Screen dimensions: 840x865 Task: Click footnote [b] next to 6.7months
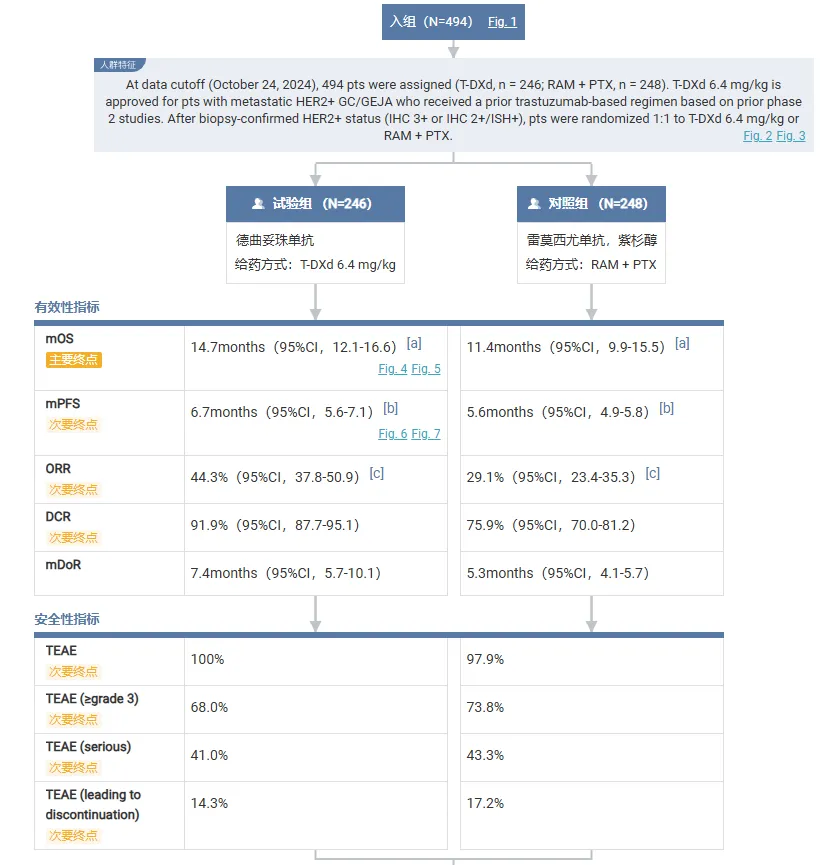coord(391,409)
